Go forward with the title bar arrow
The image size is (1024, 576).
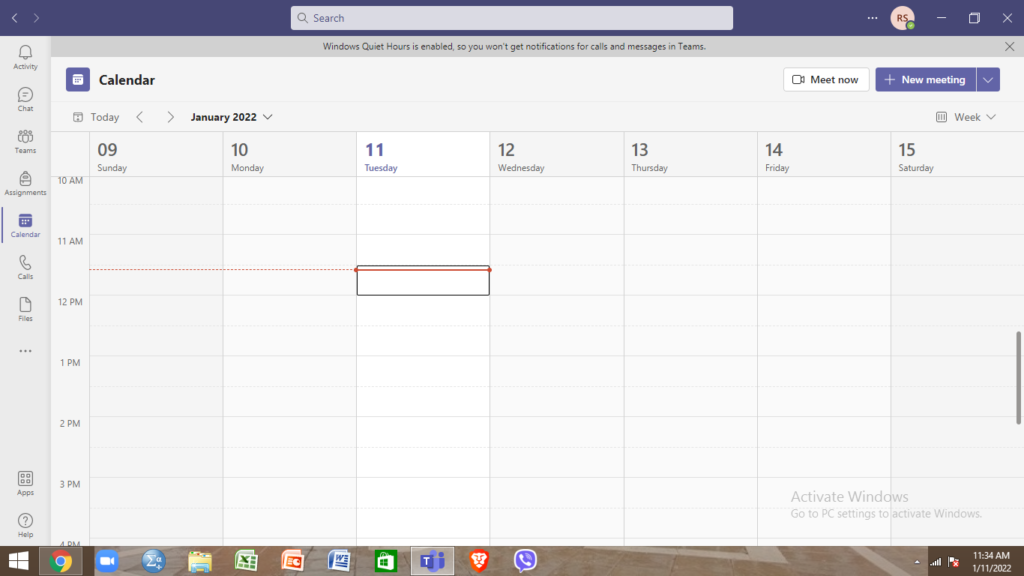pyautogui.click(x=37, y=18)
